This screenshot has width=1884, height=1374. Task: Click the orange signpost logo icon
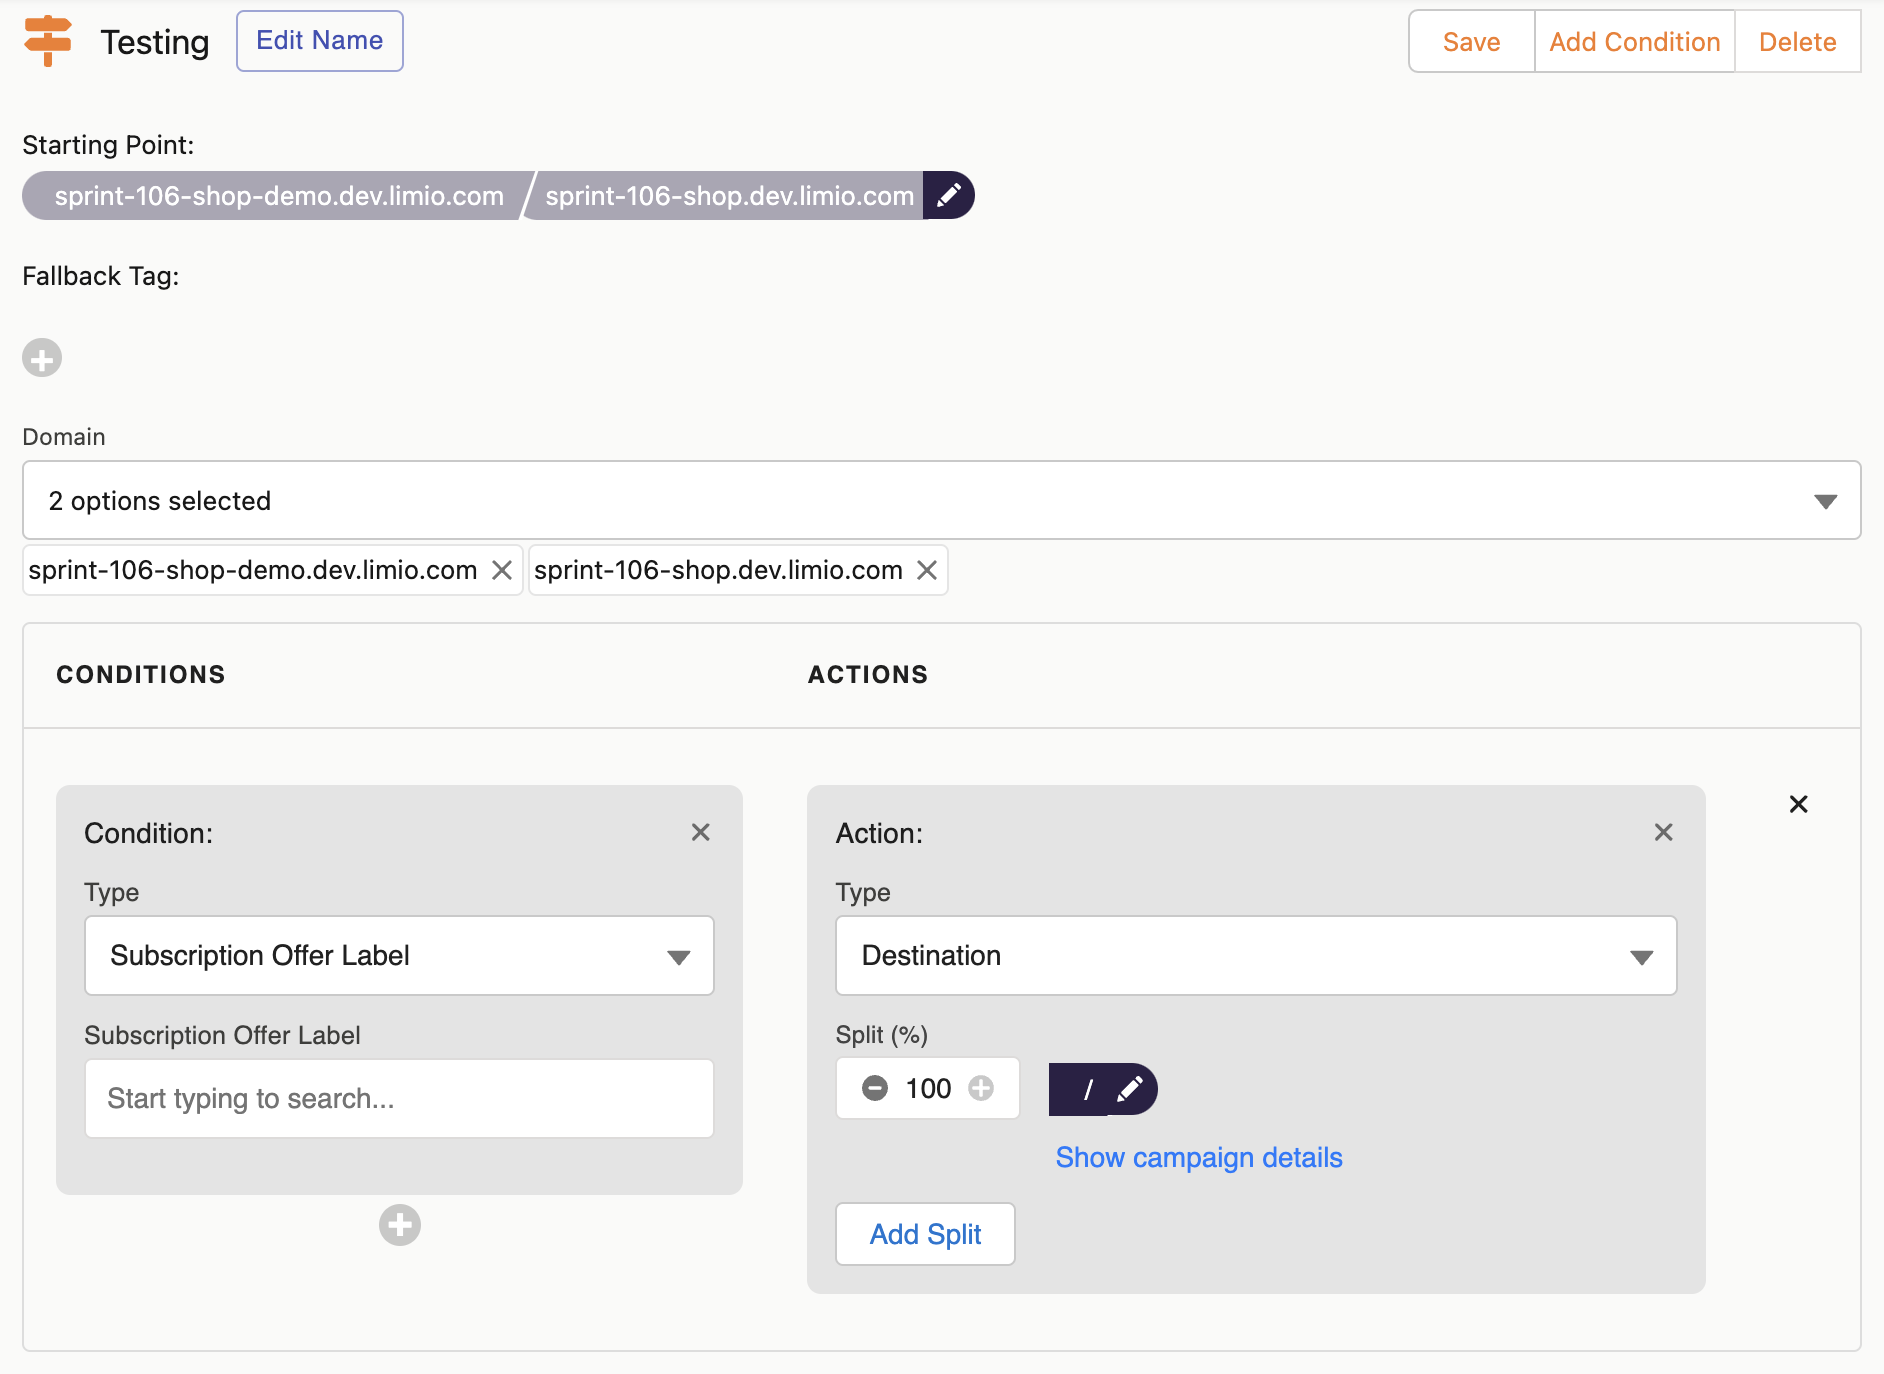48,41
